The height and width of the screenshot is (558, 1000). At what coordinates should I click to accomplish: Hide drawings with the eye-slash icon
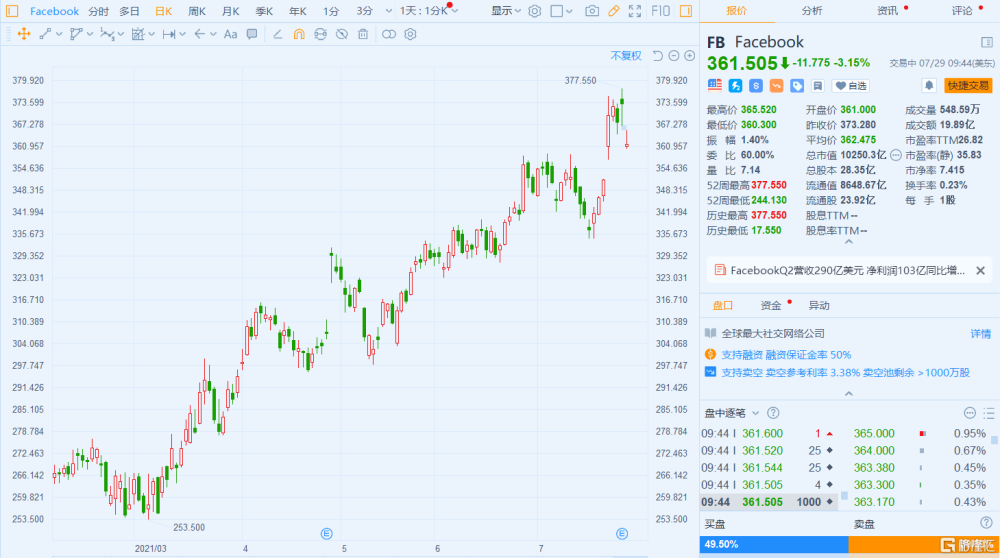point(342,34)
